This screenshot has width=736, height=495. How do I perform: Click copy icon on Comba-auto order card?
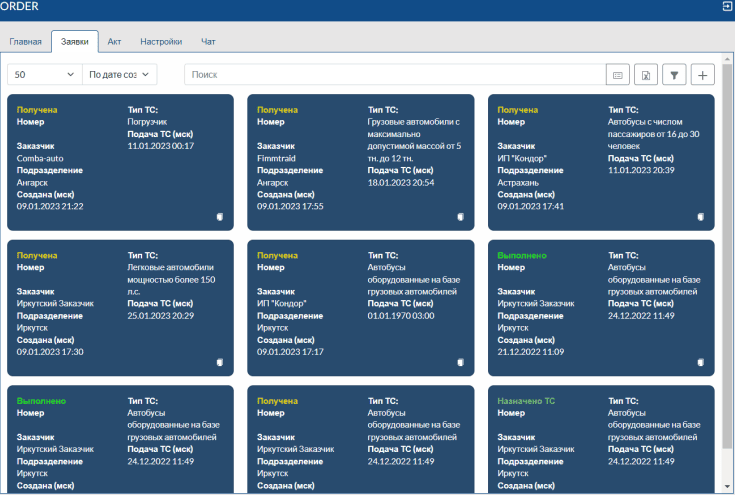tap(218, 216)
